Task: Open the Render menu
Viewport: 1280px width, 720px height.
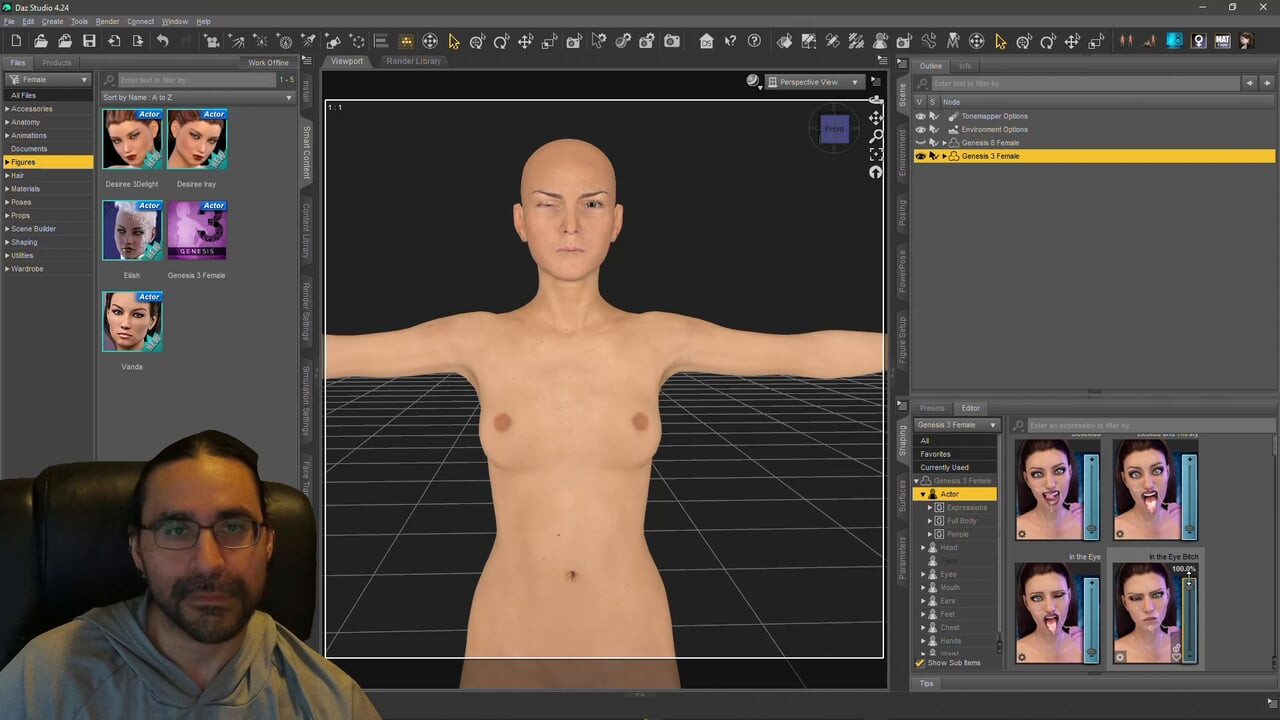Action: click(x=107, y=21)
